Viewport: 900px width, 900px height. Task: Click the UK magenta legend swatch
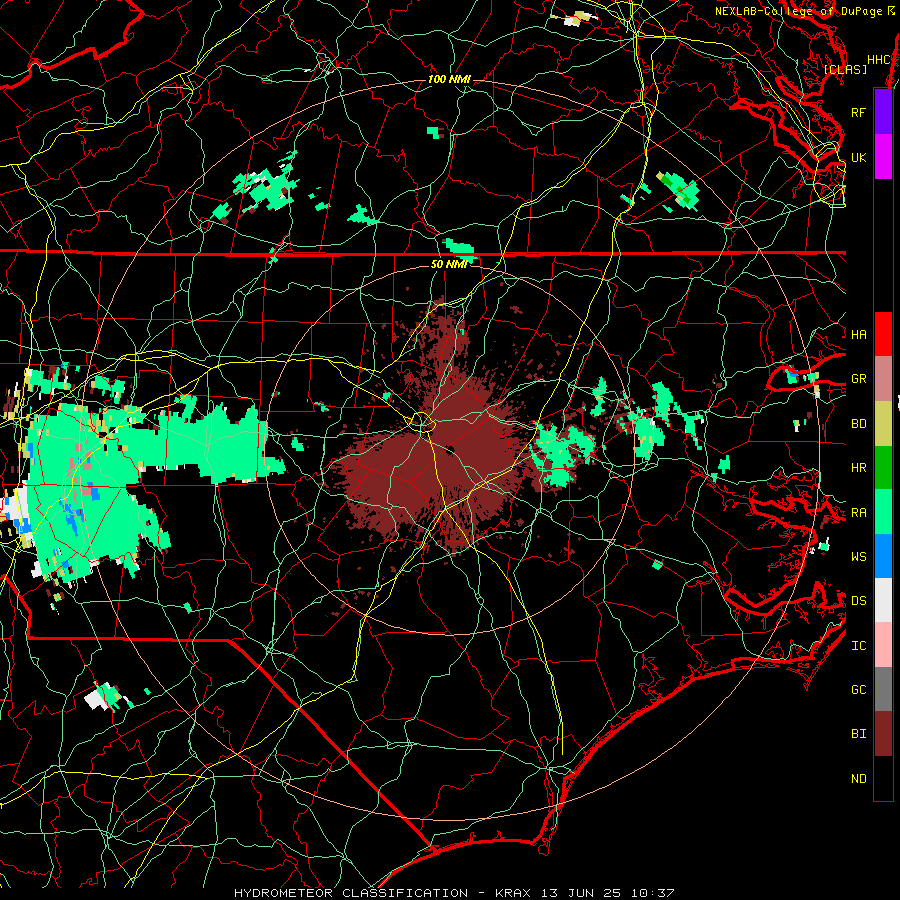(x=883, y=157)
